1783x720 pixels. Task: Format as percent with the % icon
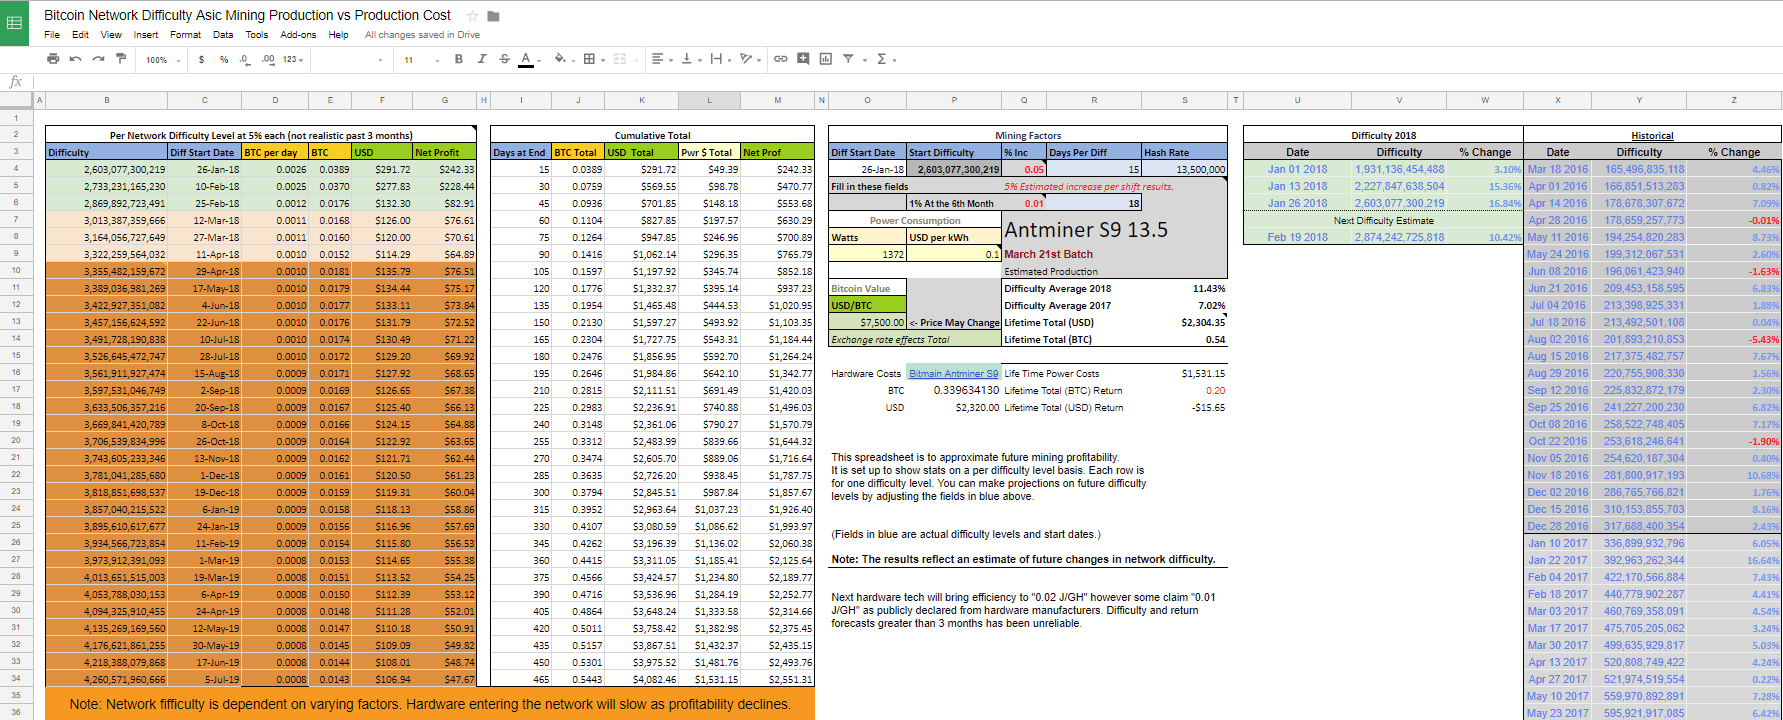coord(224,60)
